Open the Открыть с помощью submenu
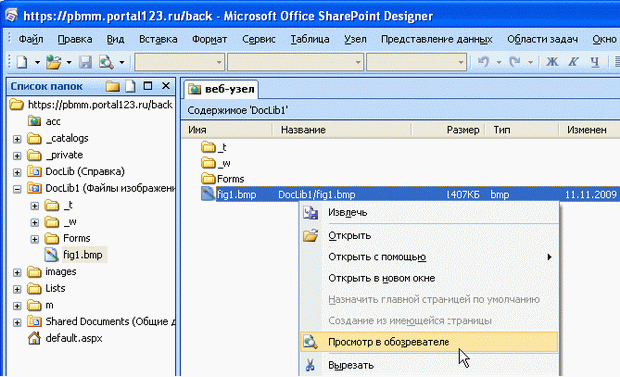The height and width of the screenshot is (377, 620). coord(429,257)
